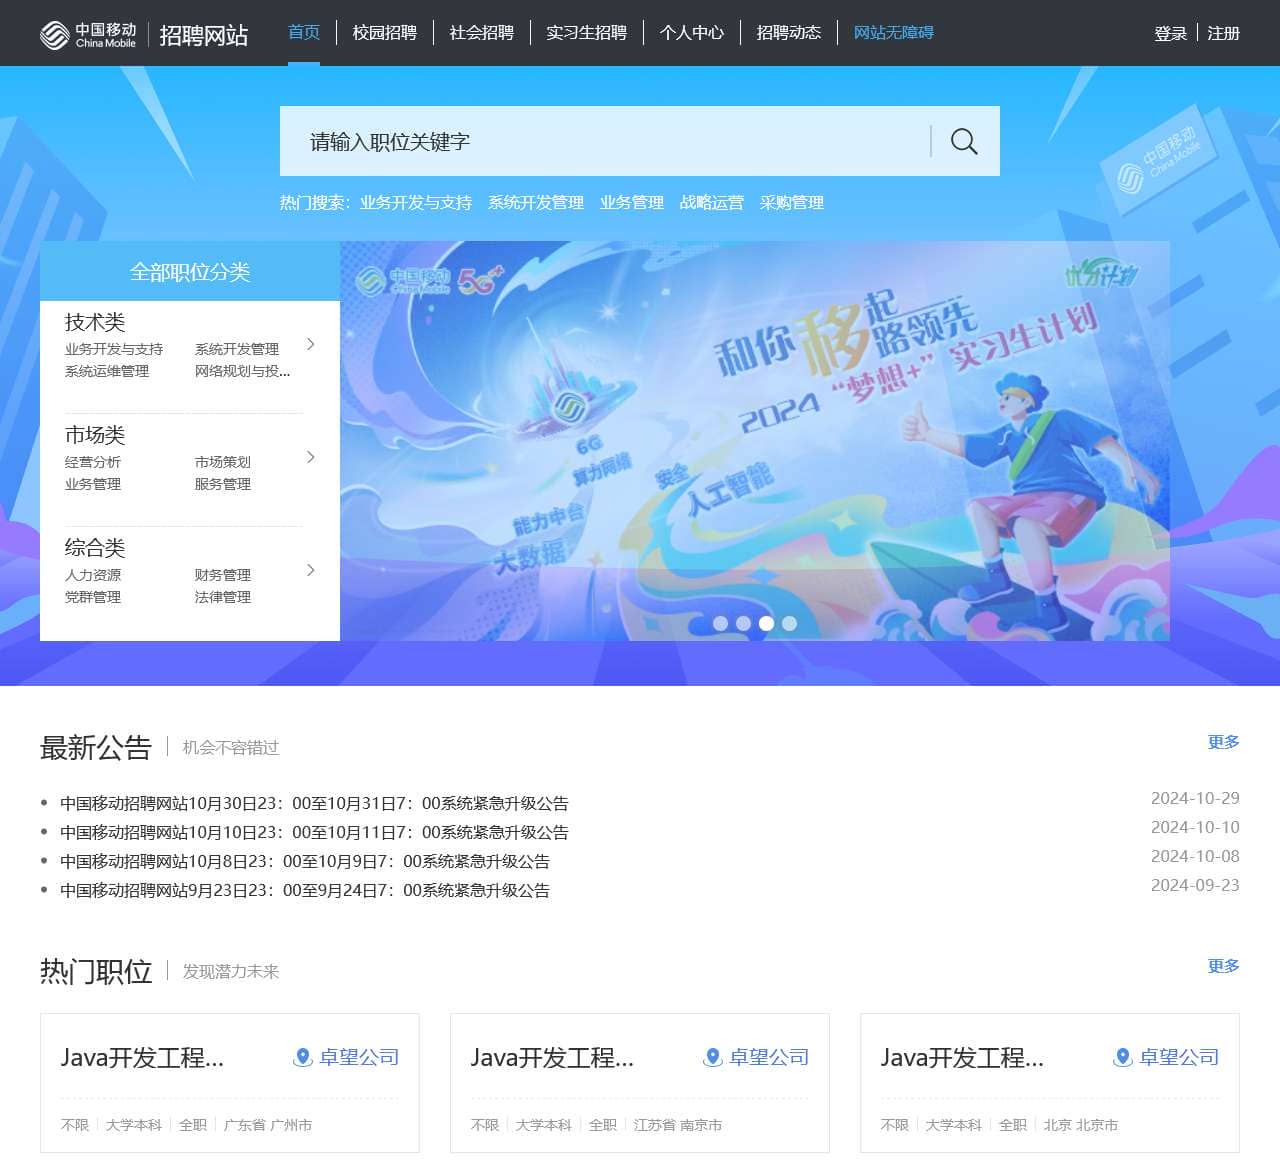Image resolution: width=1280 pixels, height=1167 pixels.
Task: Open the 9月23日 system upgrade announcement
Action: [x=305, y=890]
